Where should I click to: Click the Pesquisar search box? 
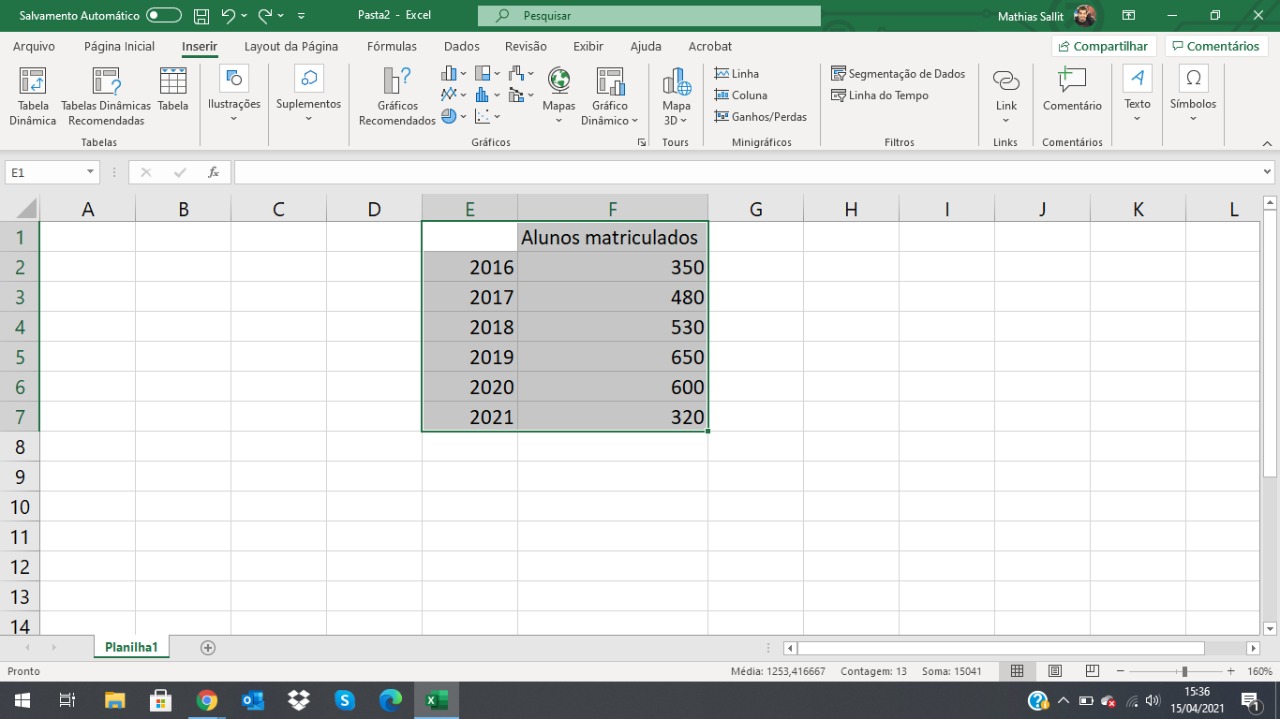point(649,16)
